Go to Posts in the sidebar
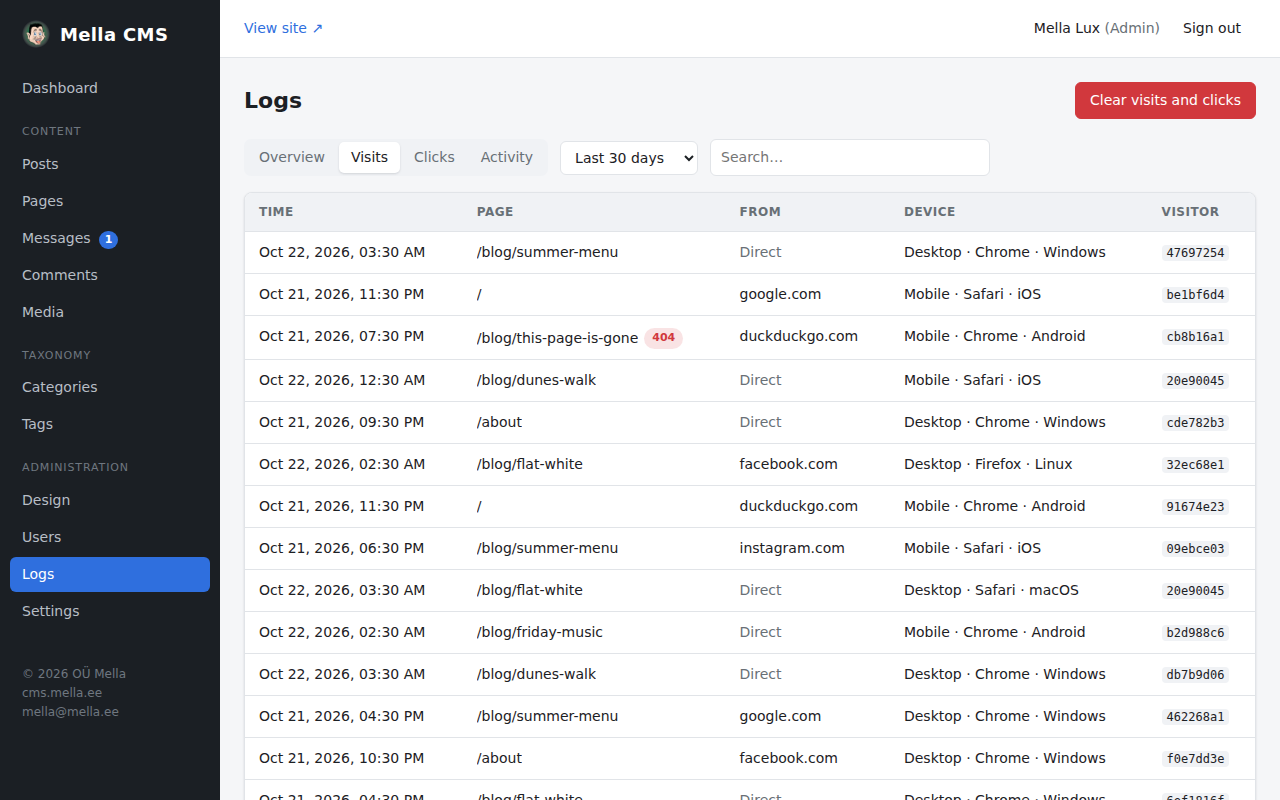The height and width of the screenshot is (800, 1280). tap(110, 164)
